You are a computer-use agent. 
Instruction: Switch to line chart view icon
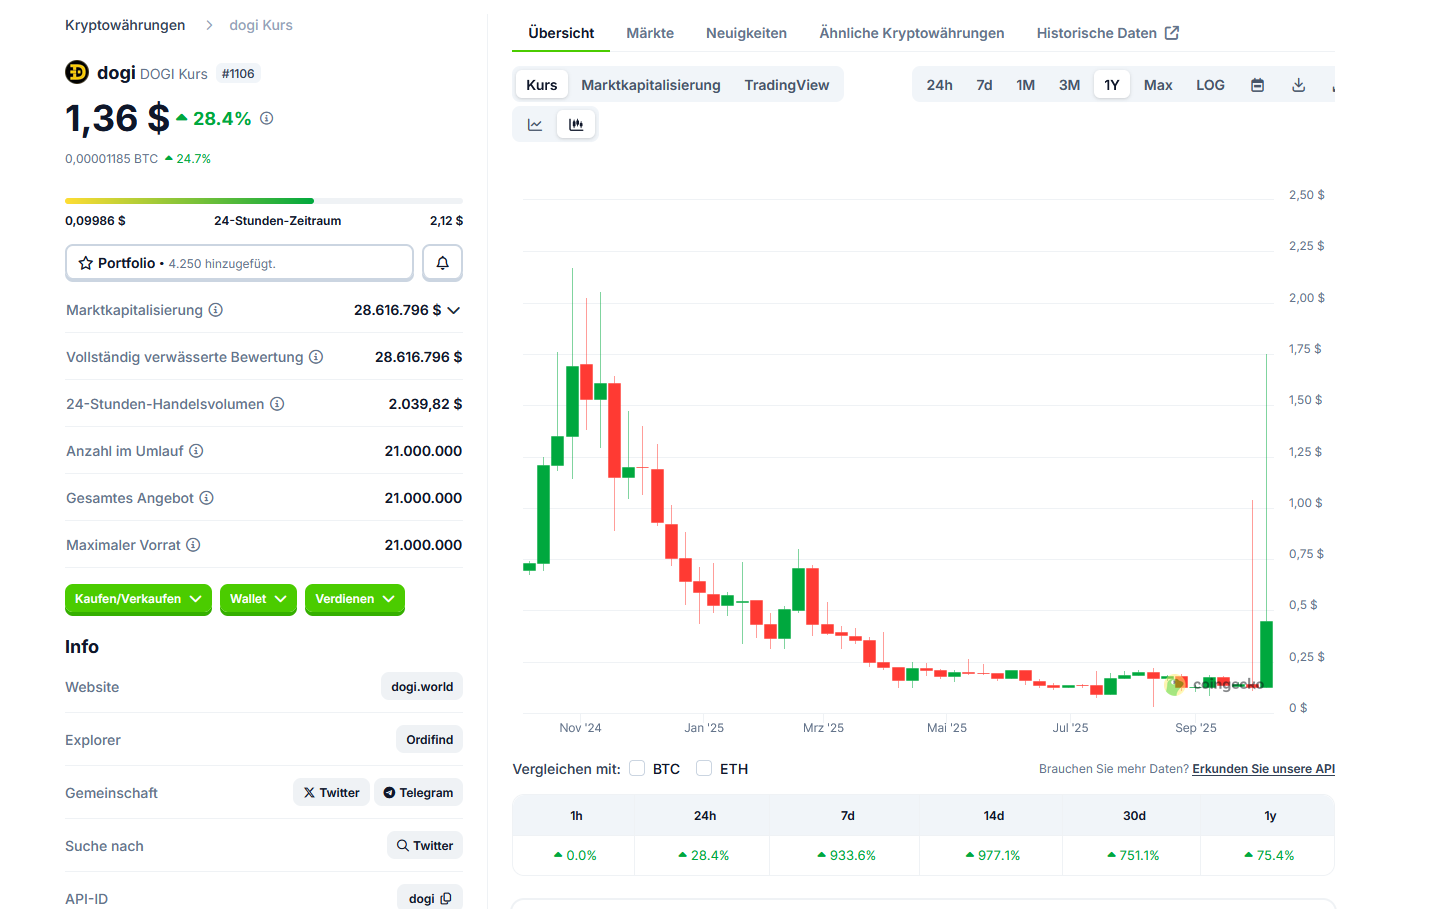(535, 125)
